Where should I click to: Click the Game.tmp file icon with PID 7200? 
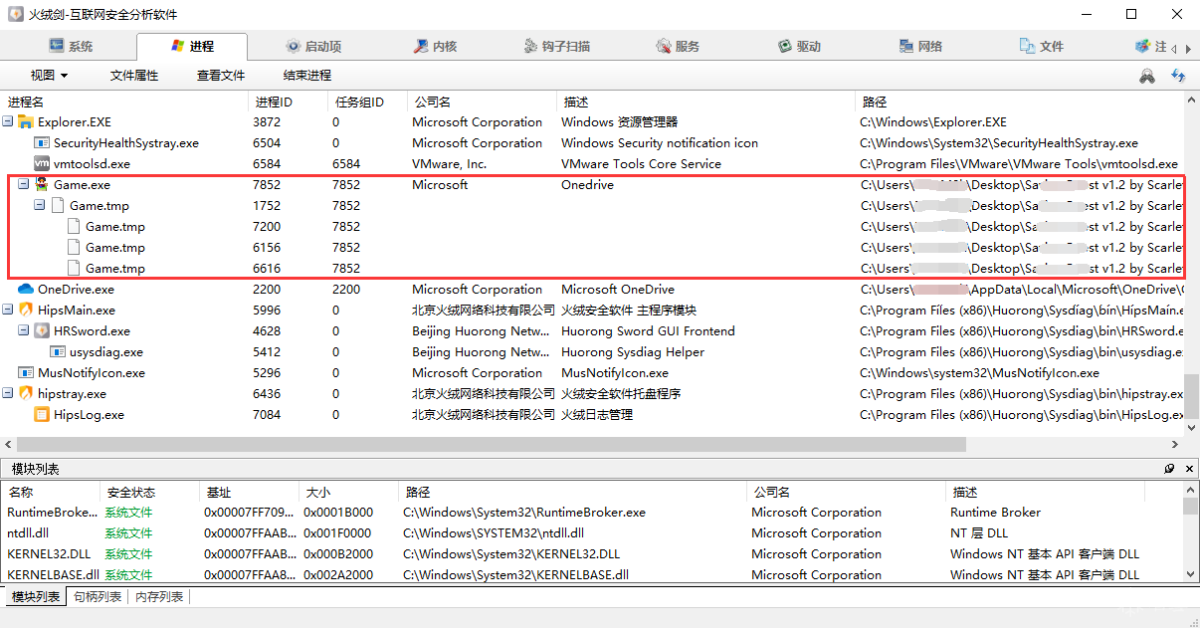coord(74,227)
